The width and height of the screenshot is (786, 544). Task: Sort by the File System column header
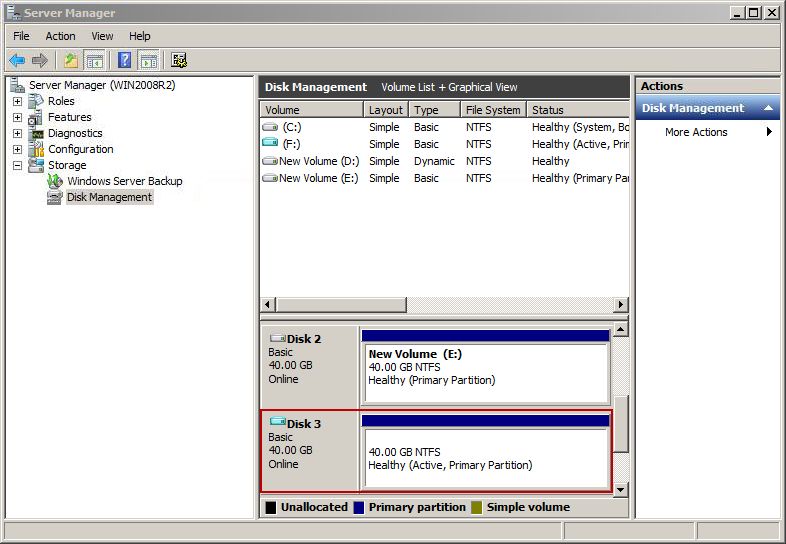coord(493,110)
